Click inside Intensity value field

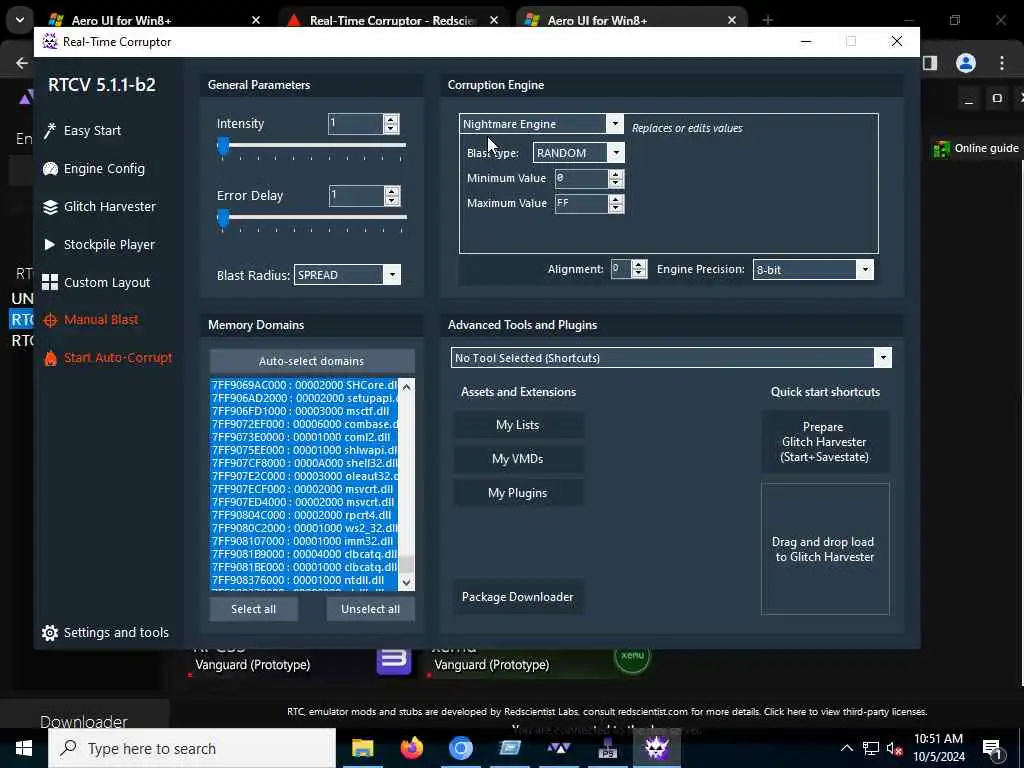tap(356, 123)
